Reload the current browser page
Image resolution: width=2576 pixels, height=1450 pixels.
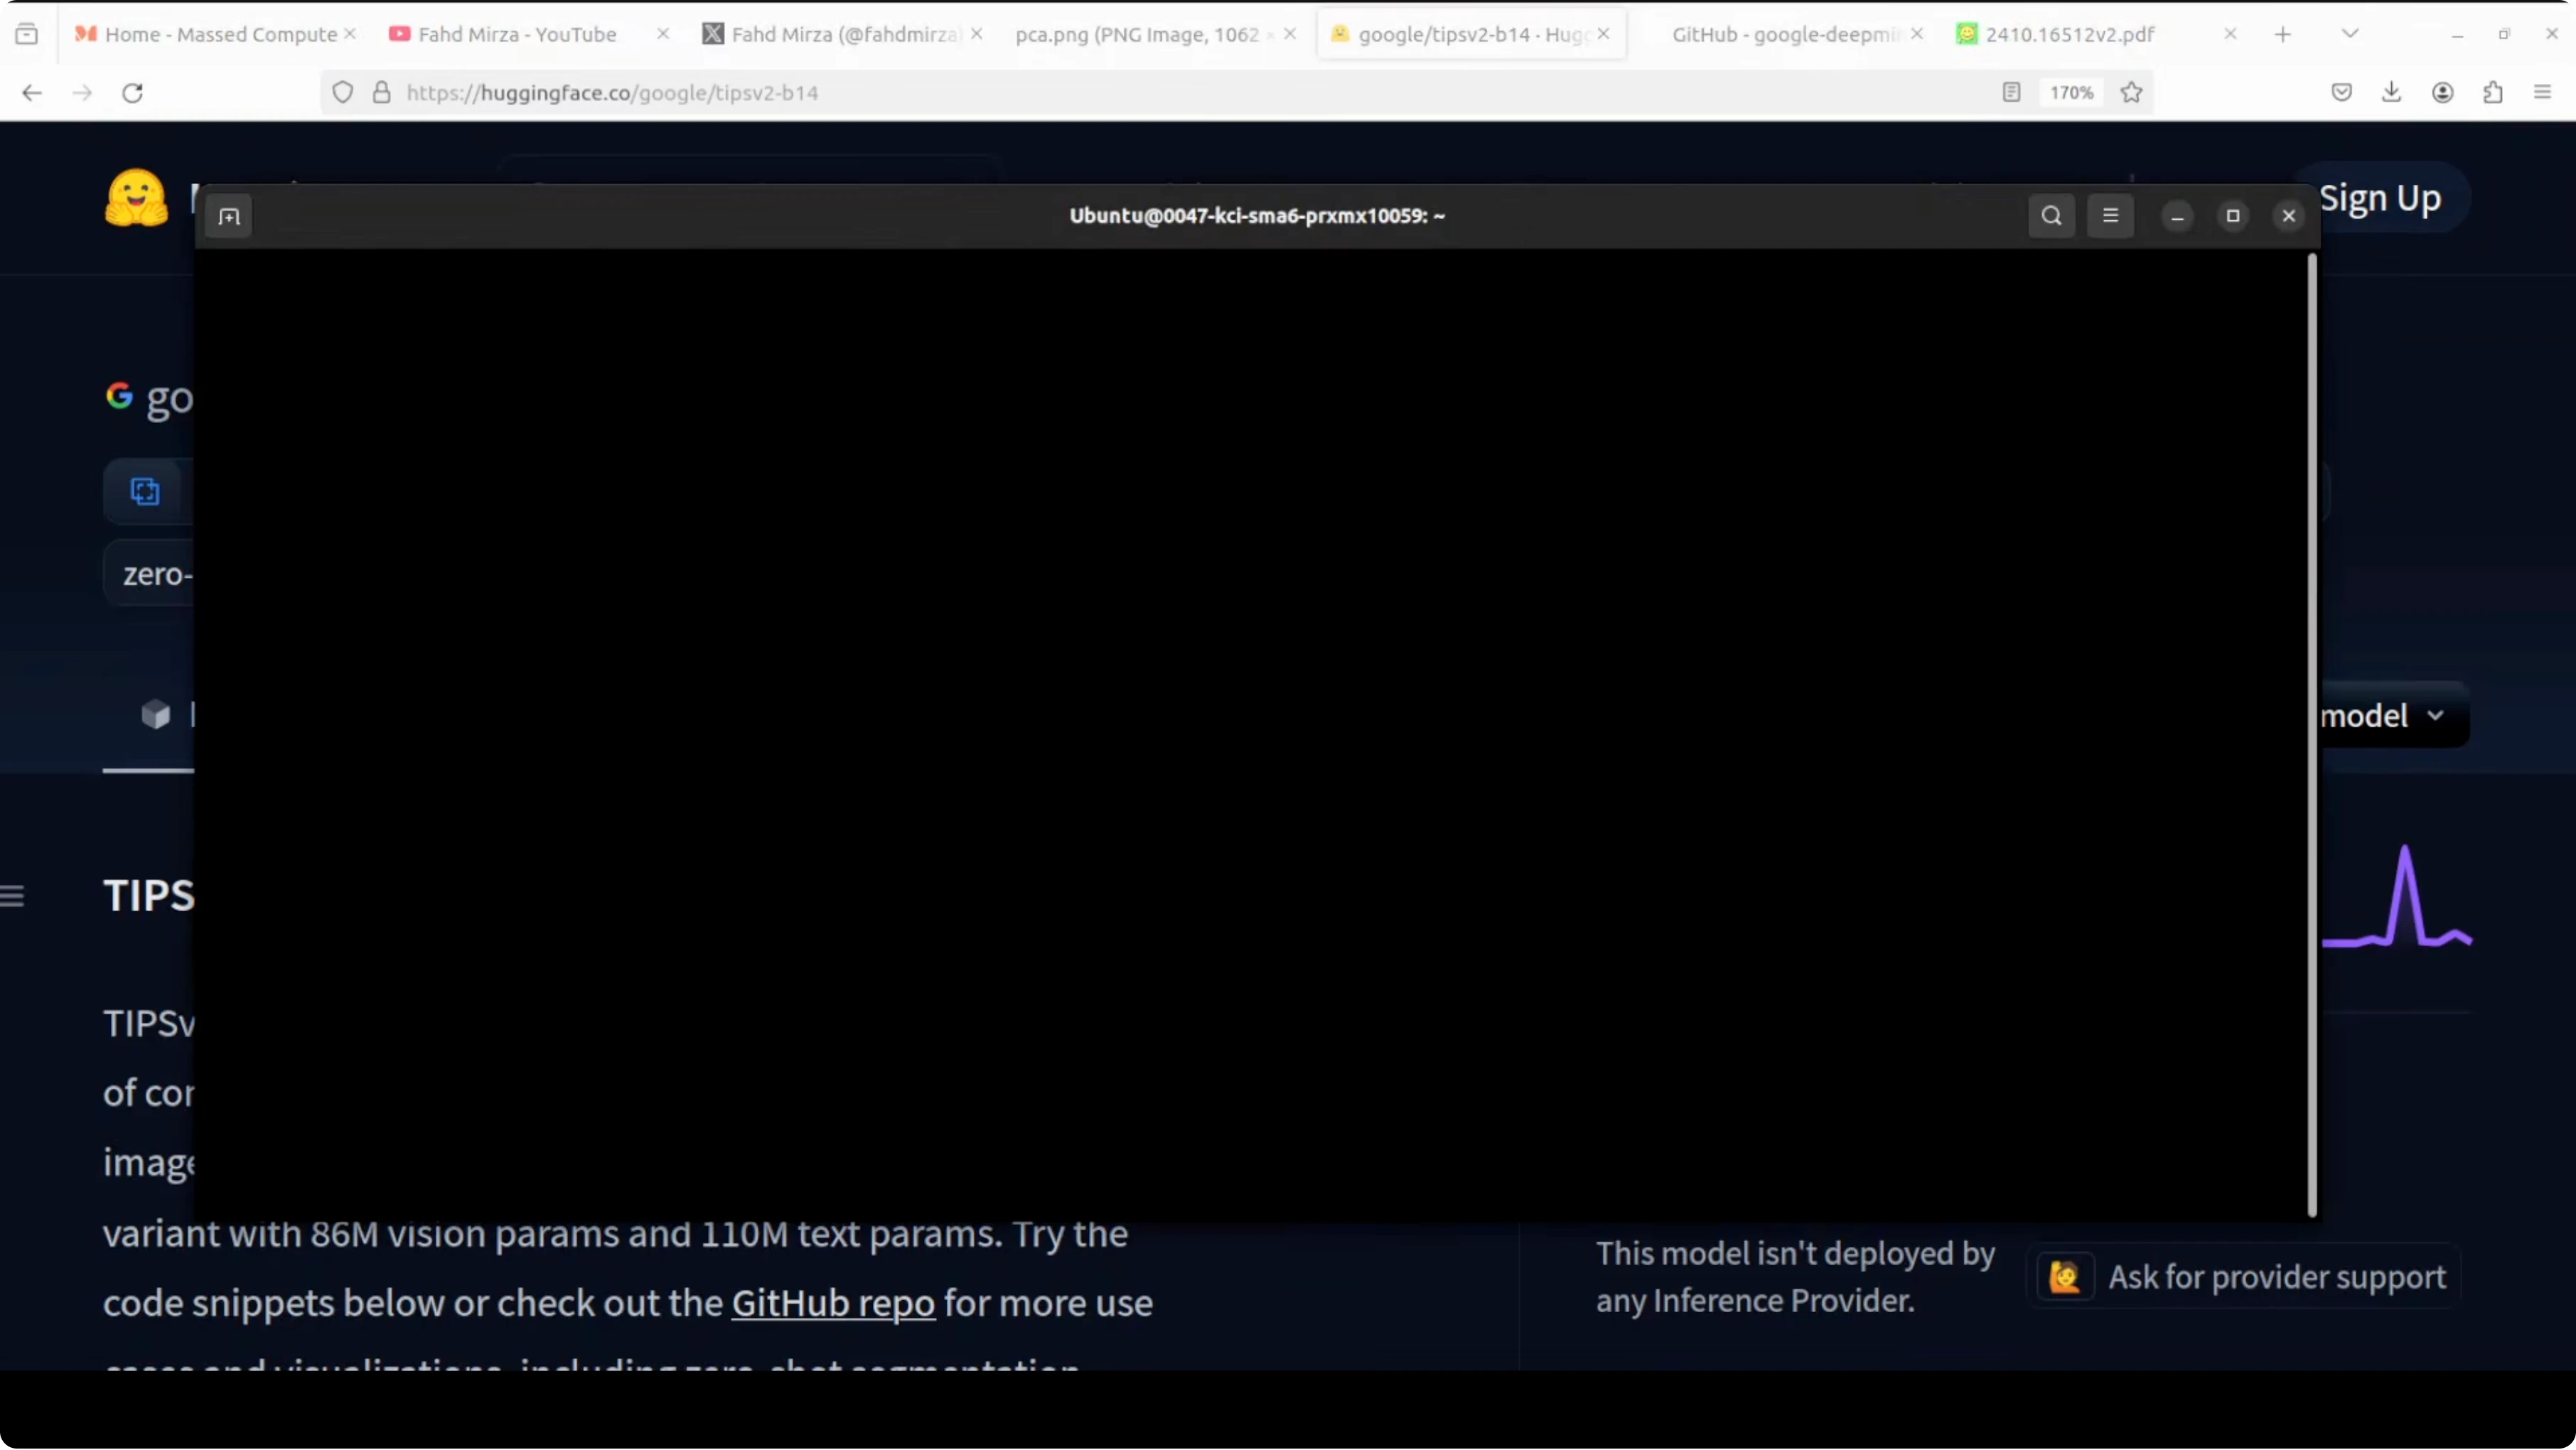tap(132, 93)
